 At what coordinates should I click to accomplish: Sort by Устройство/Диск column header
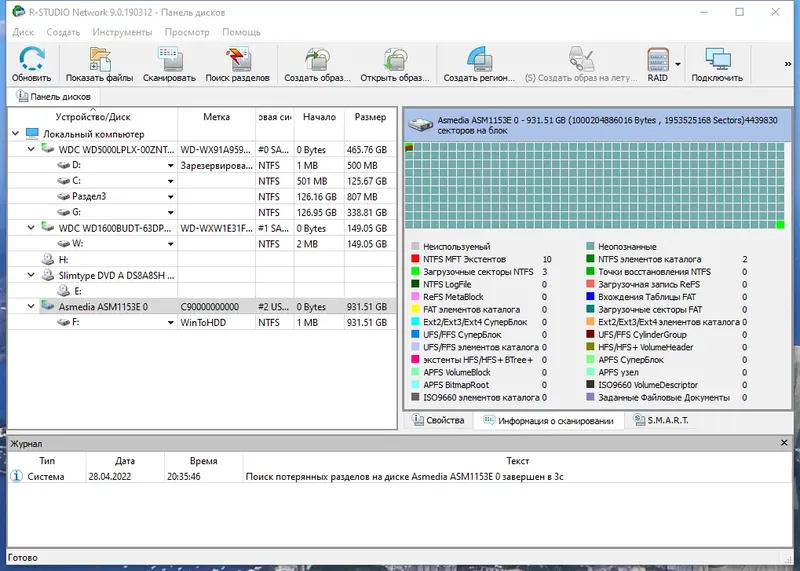pos(93,117)
